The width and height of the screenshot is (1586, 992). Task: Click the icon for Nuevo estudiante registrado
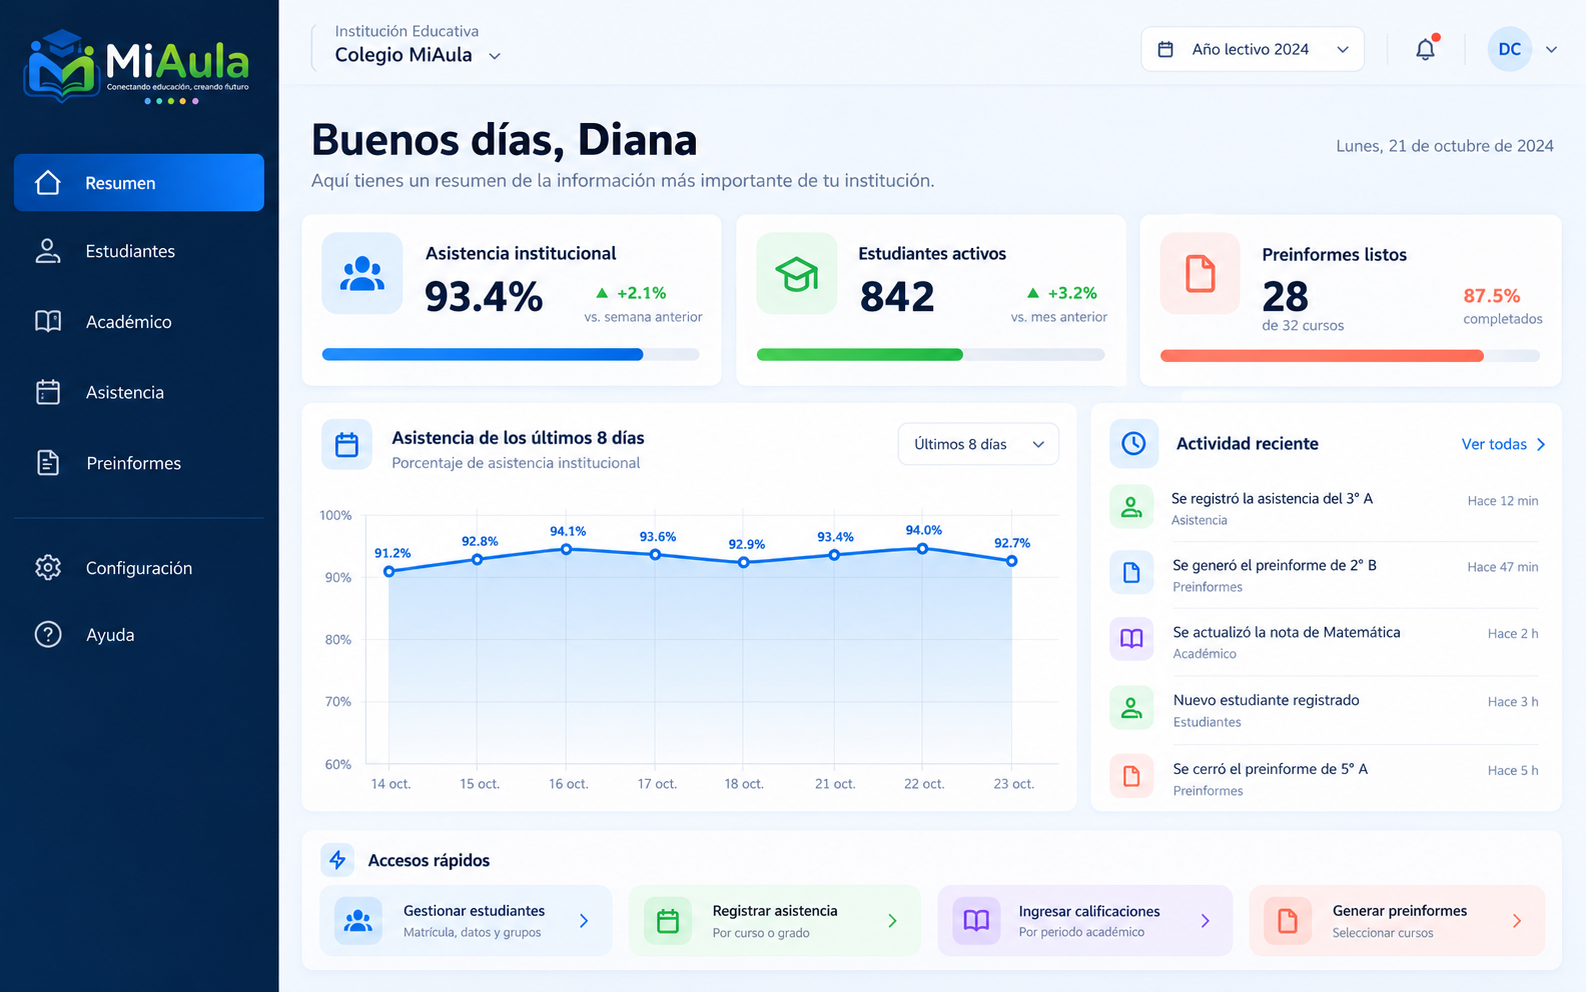click(x=1132, y=708)
